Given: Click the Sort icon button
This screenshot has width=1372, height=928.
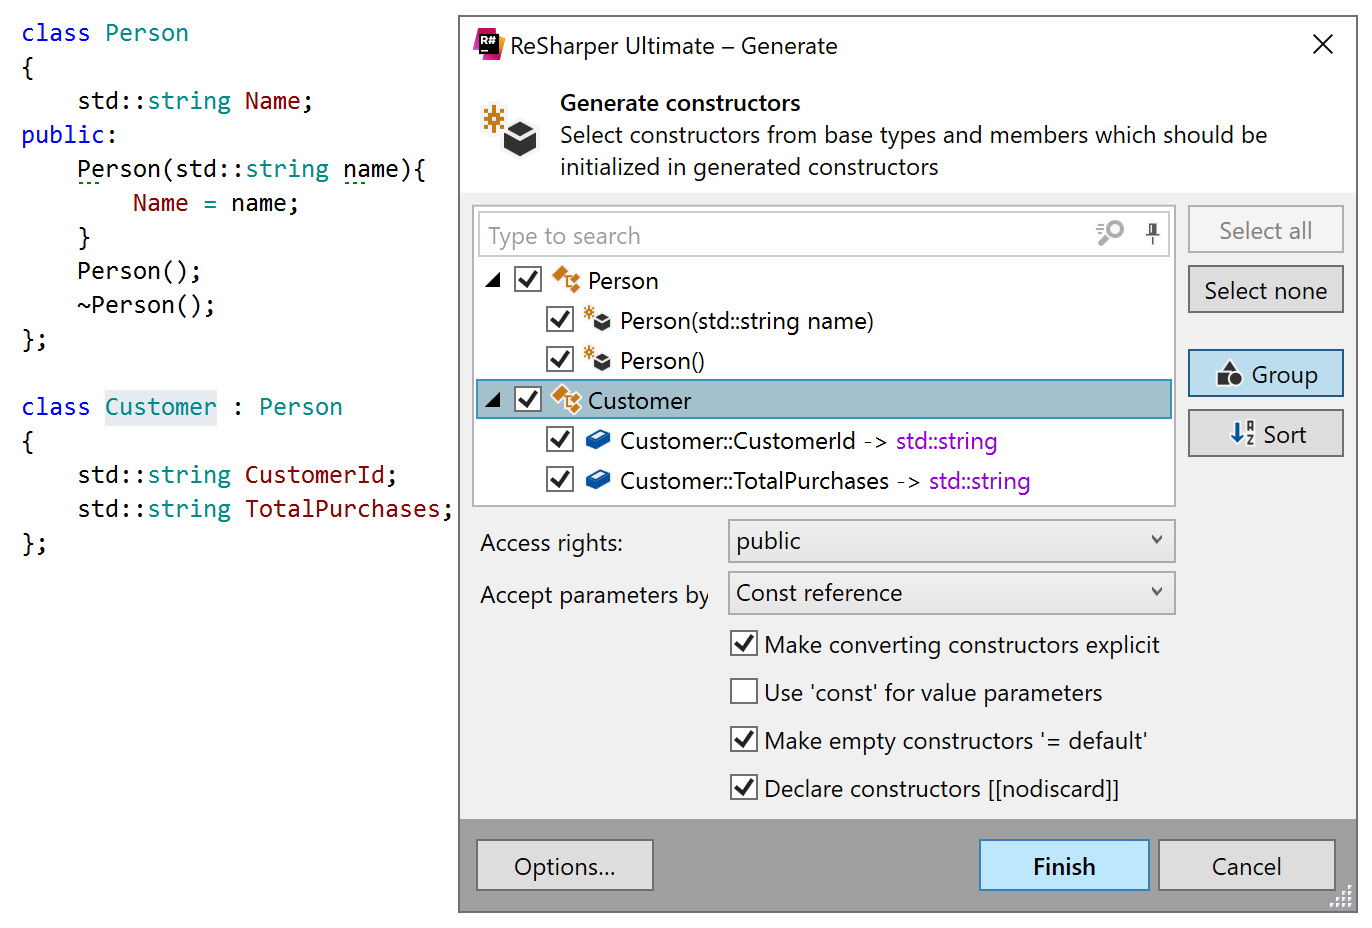Looking at the screenshot, I should point(1240,433).
